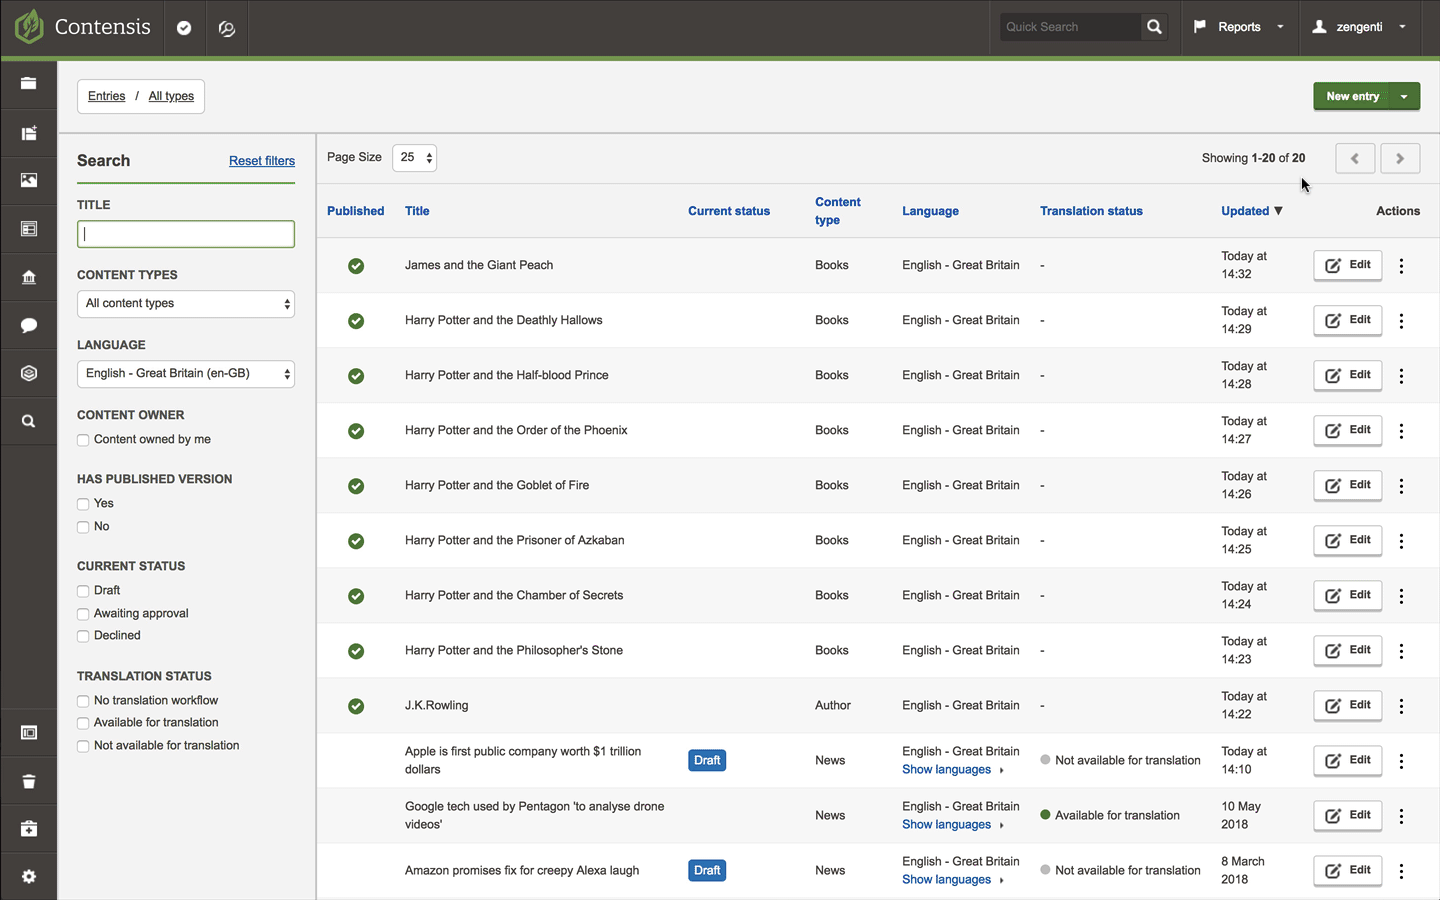This screenshot has height=900, width=1440.
Task: Sort by Current status column
Action: (729, 211)
